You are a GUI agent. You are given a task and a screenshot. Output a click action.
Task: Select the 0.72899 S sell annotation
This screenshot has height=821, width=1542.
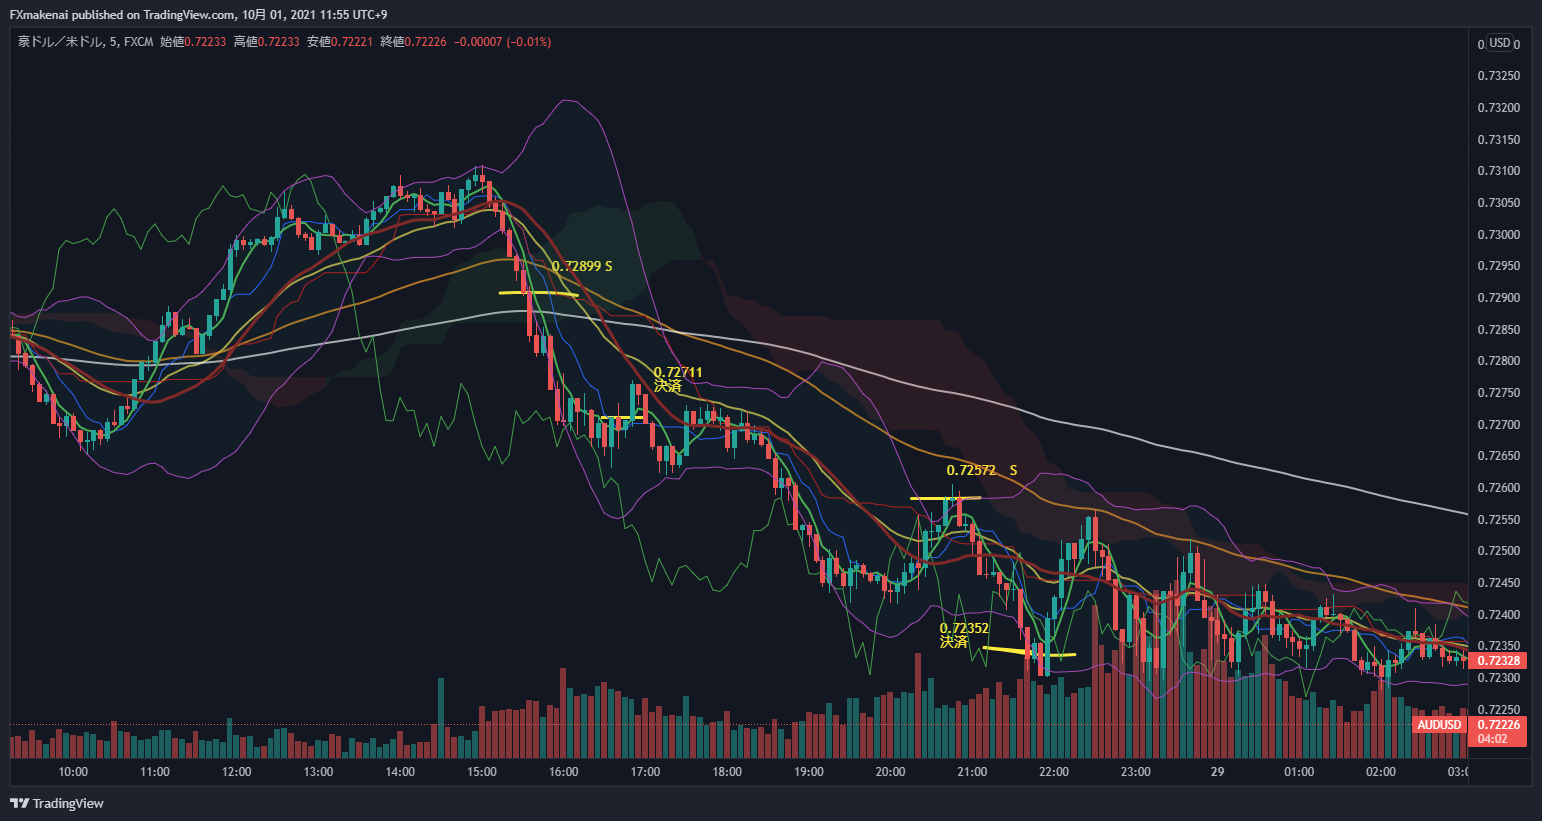coord(582,266)
